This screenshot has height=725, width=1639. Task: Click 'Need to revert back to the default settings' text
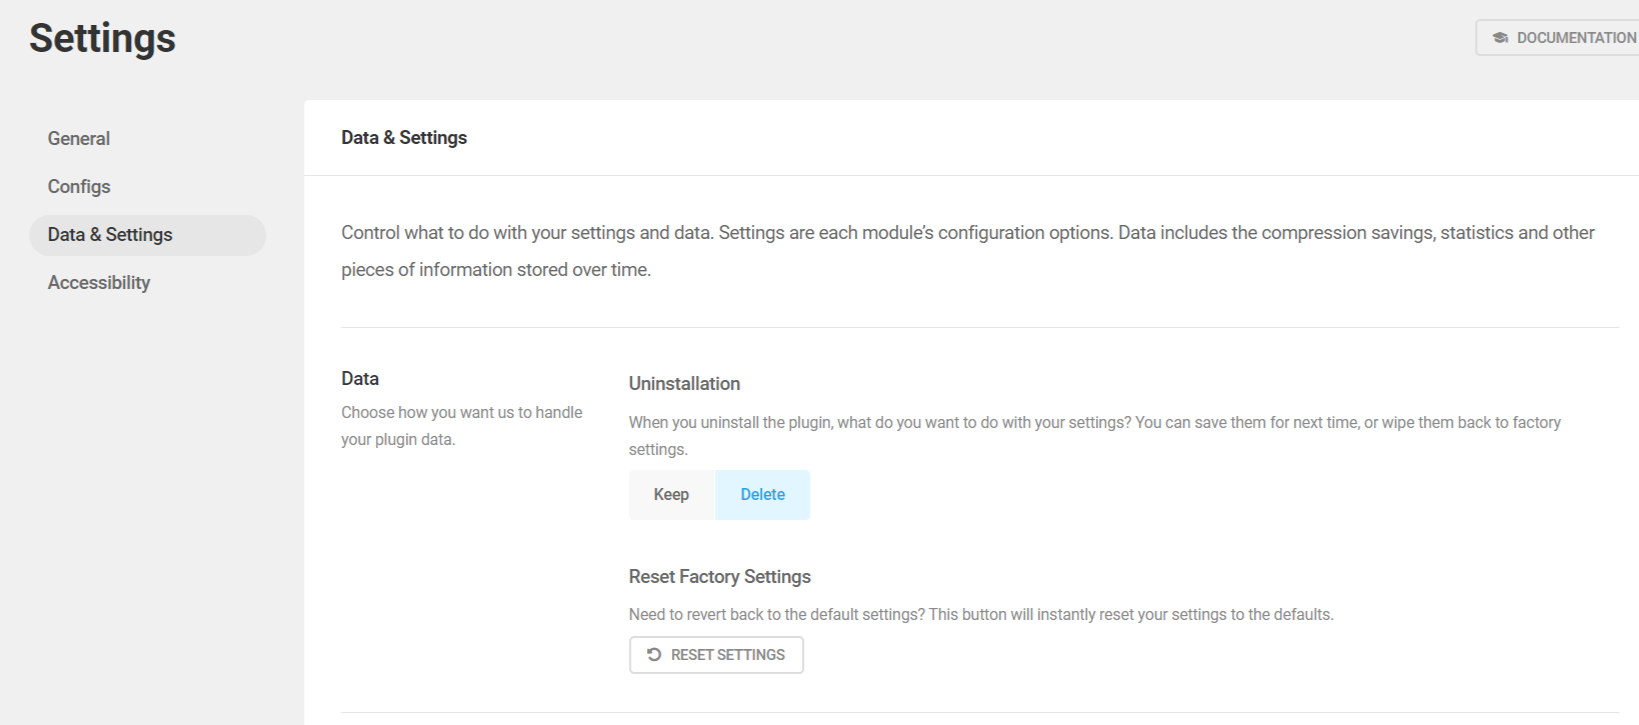(981, 615)
